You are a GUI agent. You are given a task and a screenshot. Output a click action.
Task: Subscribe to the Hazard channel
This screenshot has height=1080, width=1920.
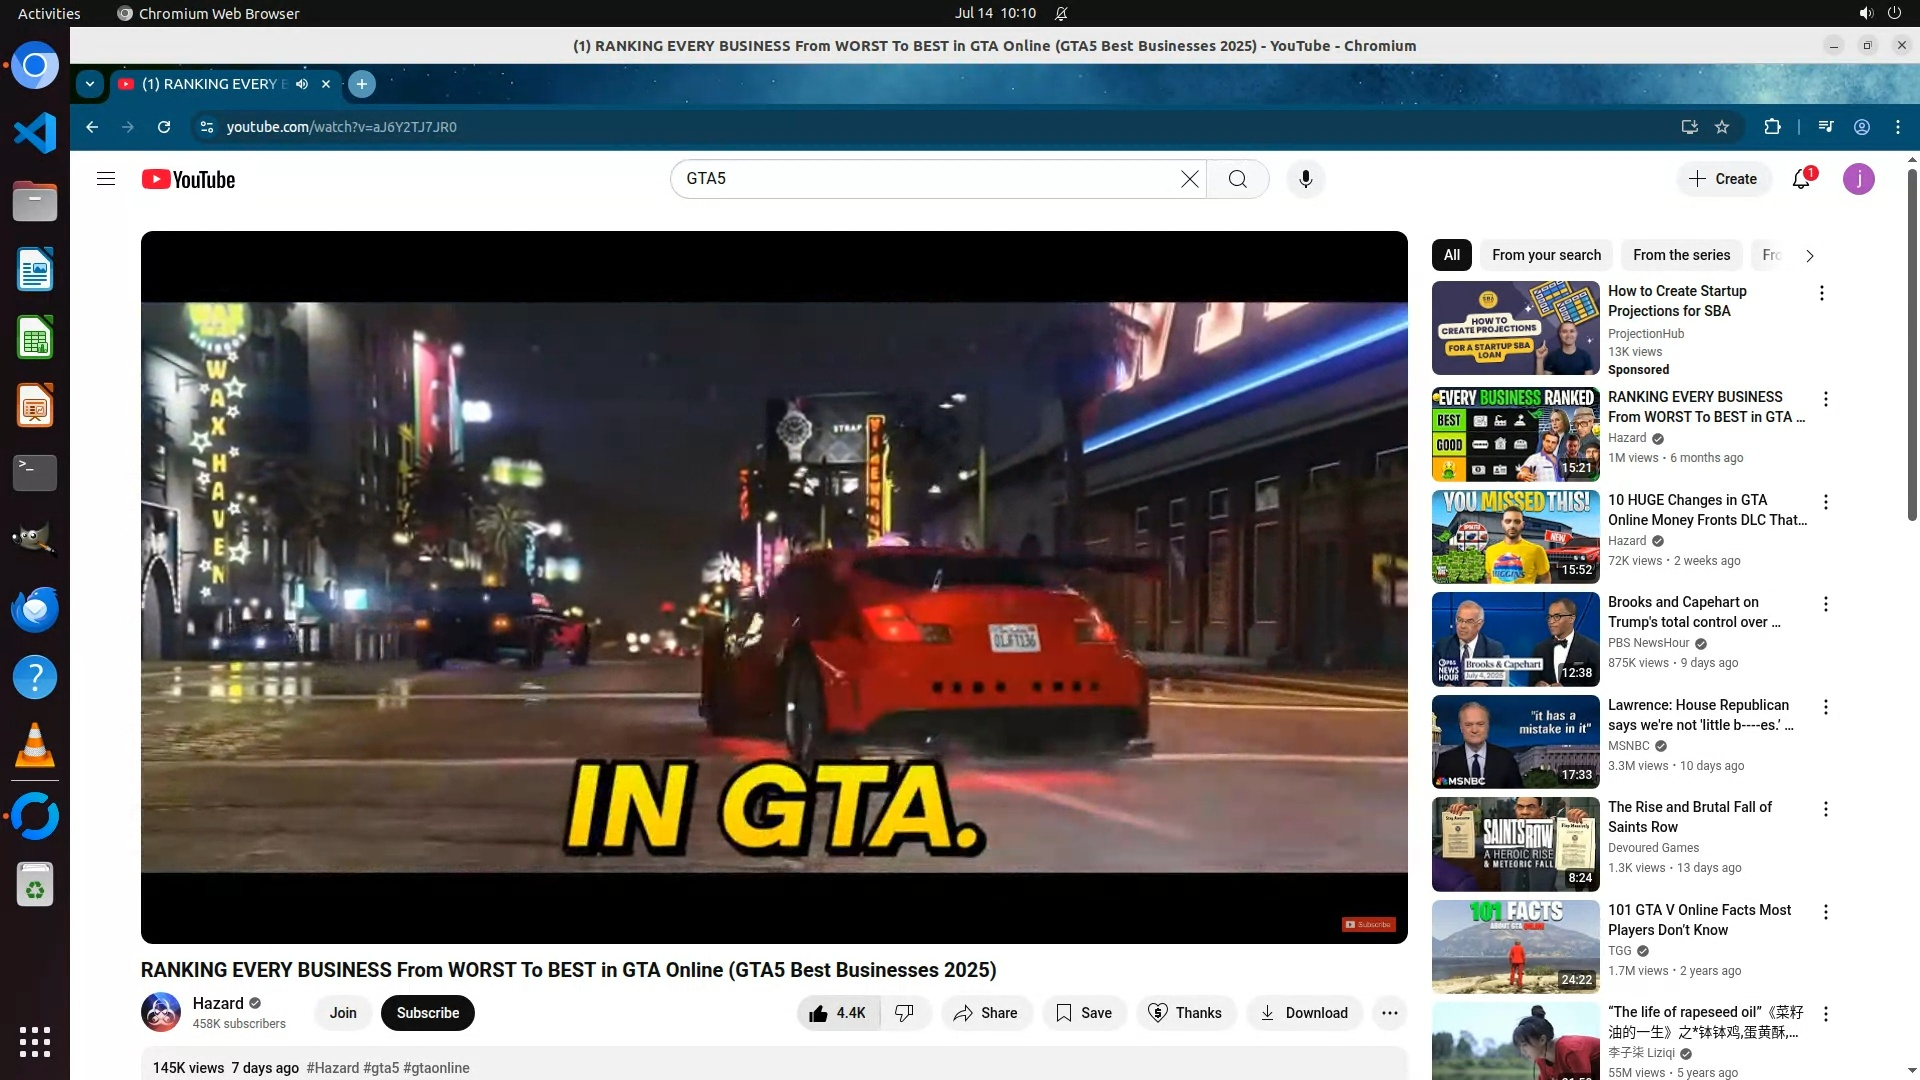428,1013
